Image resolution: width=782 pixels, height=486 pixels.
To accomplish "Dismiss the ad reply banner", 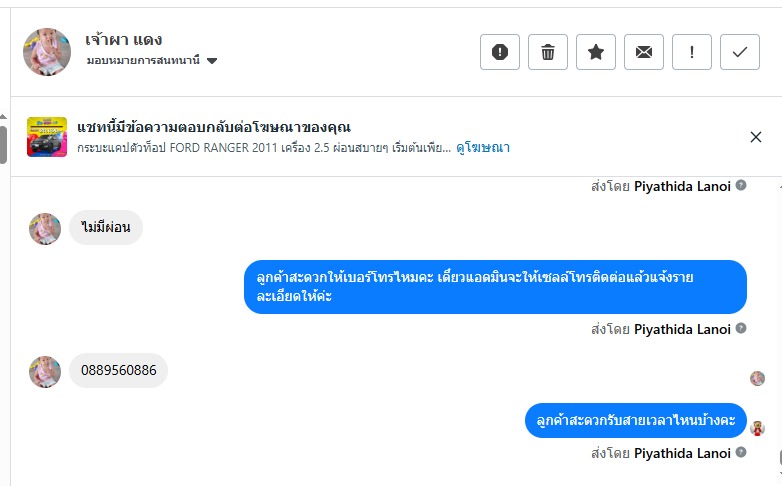I will [x=756, y=137].
